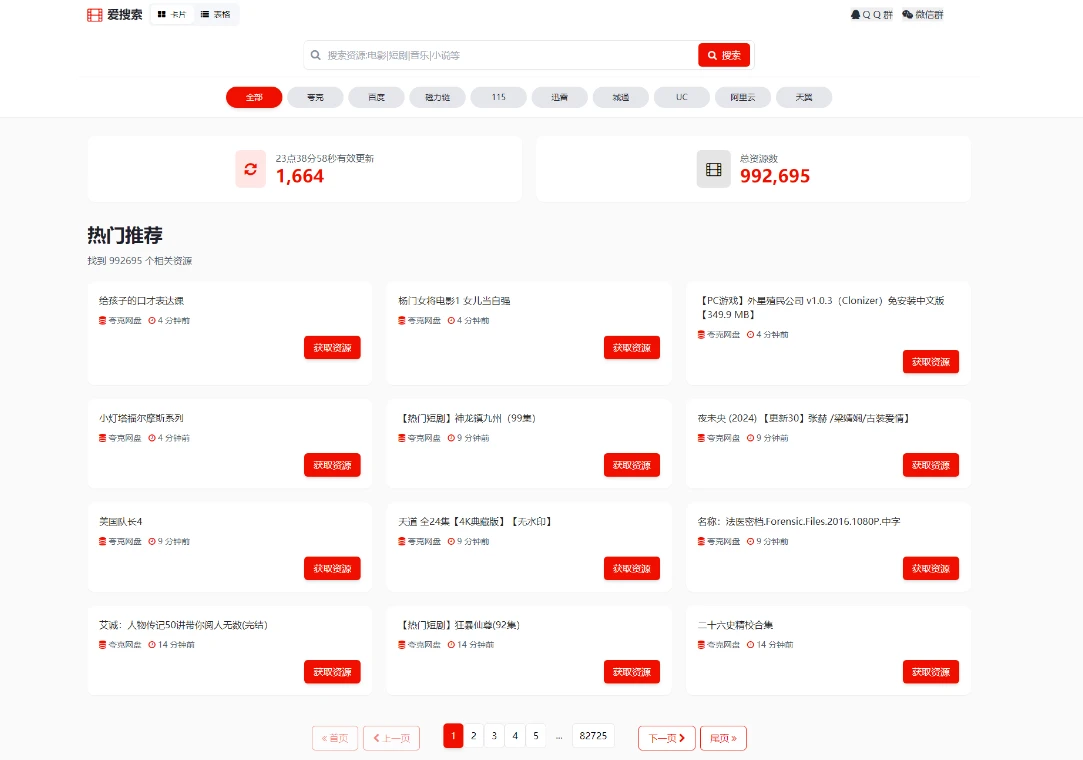1083x760 pixels.
Task: Go to page 4
Action: click(515, 736)
